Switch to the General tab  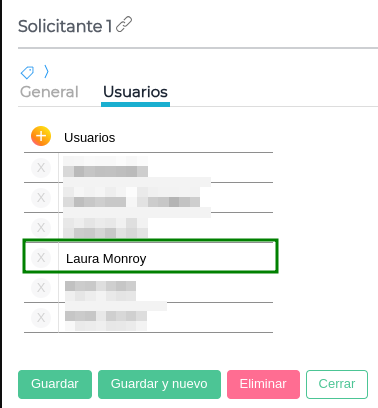[x=49, y=92]
